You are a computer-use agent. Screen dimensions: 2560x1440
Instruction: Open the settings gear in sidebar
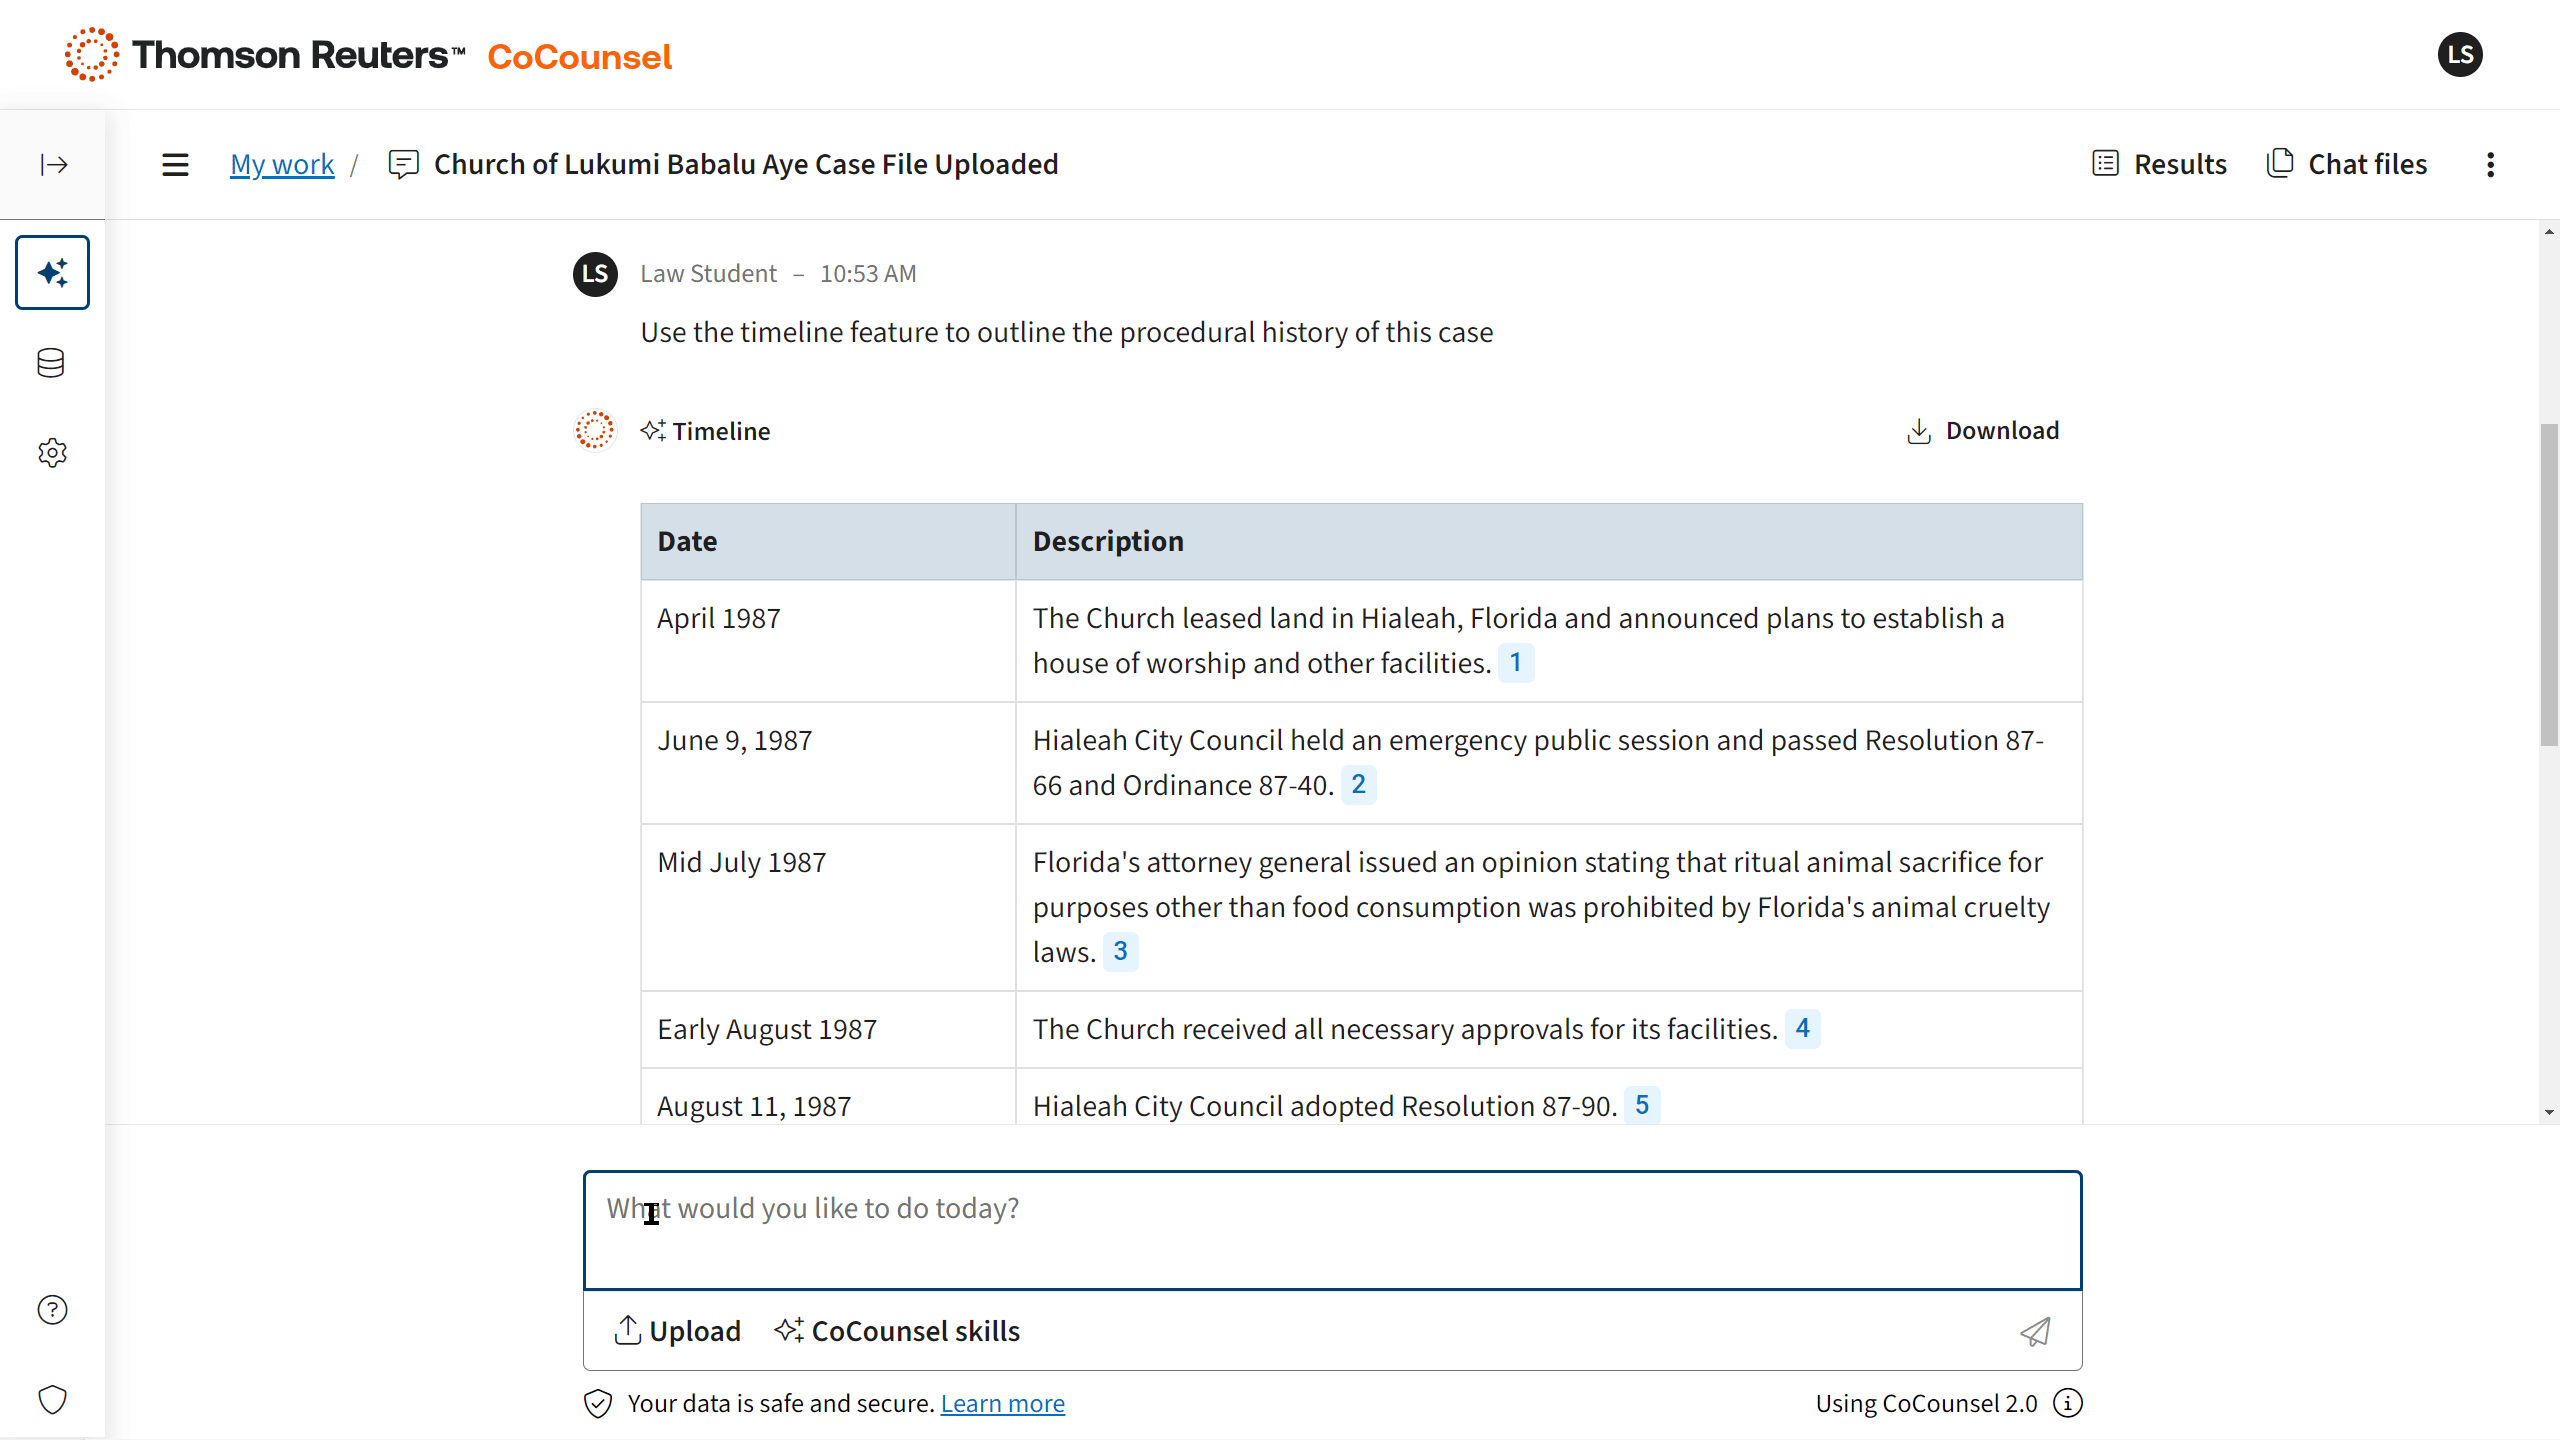(52, 453)
